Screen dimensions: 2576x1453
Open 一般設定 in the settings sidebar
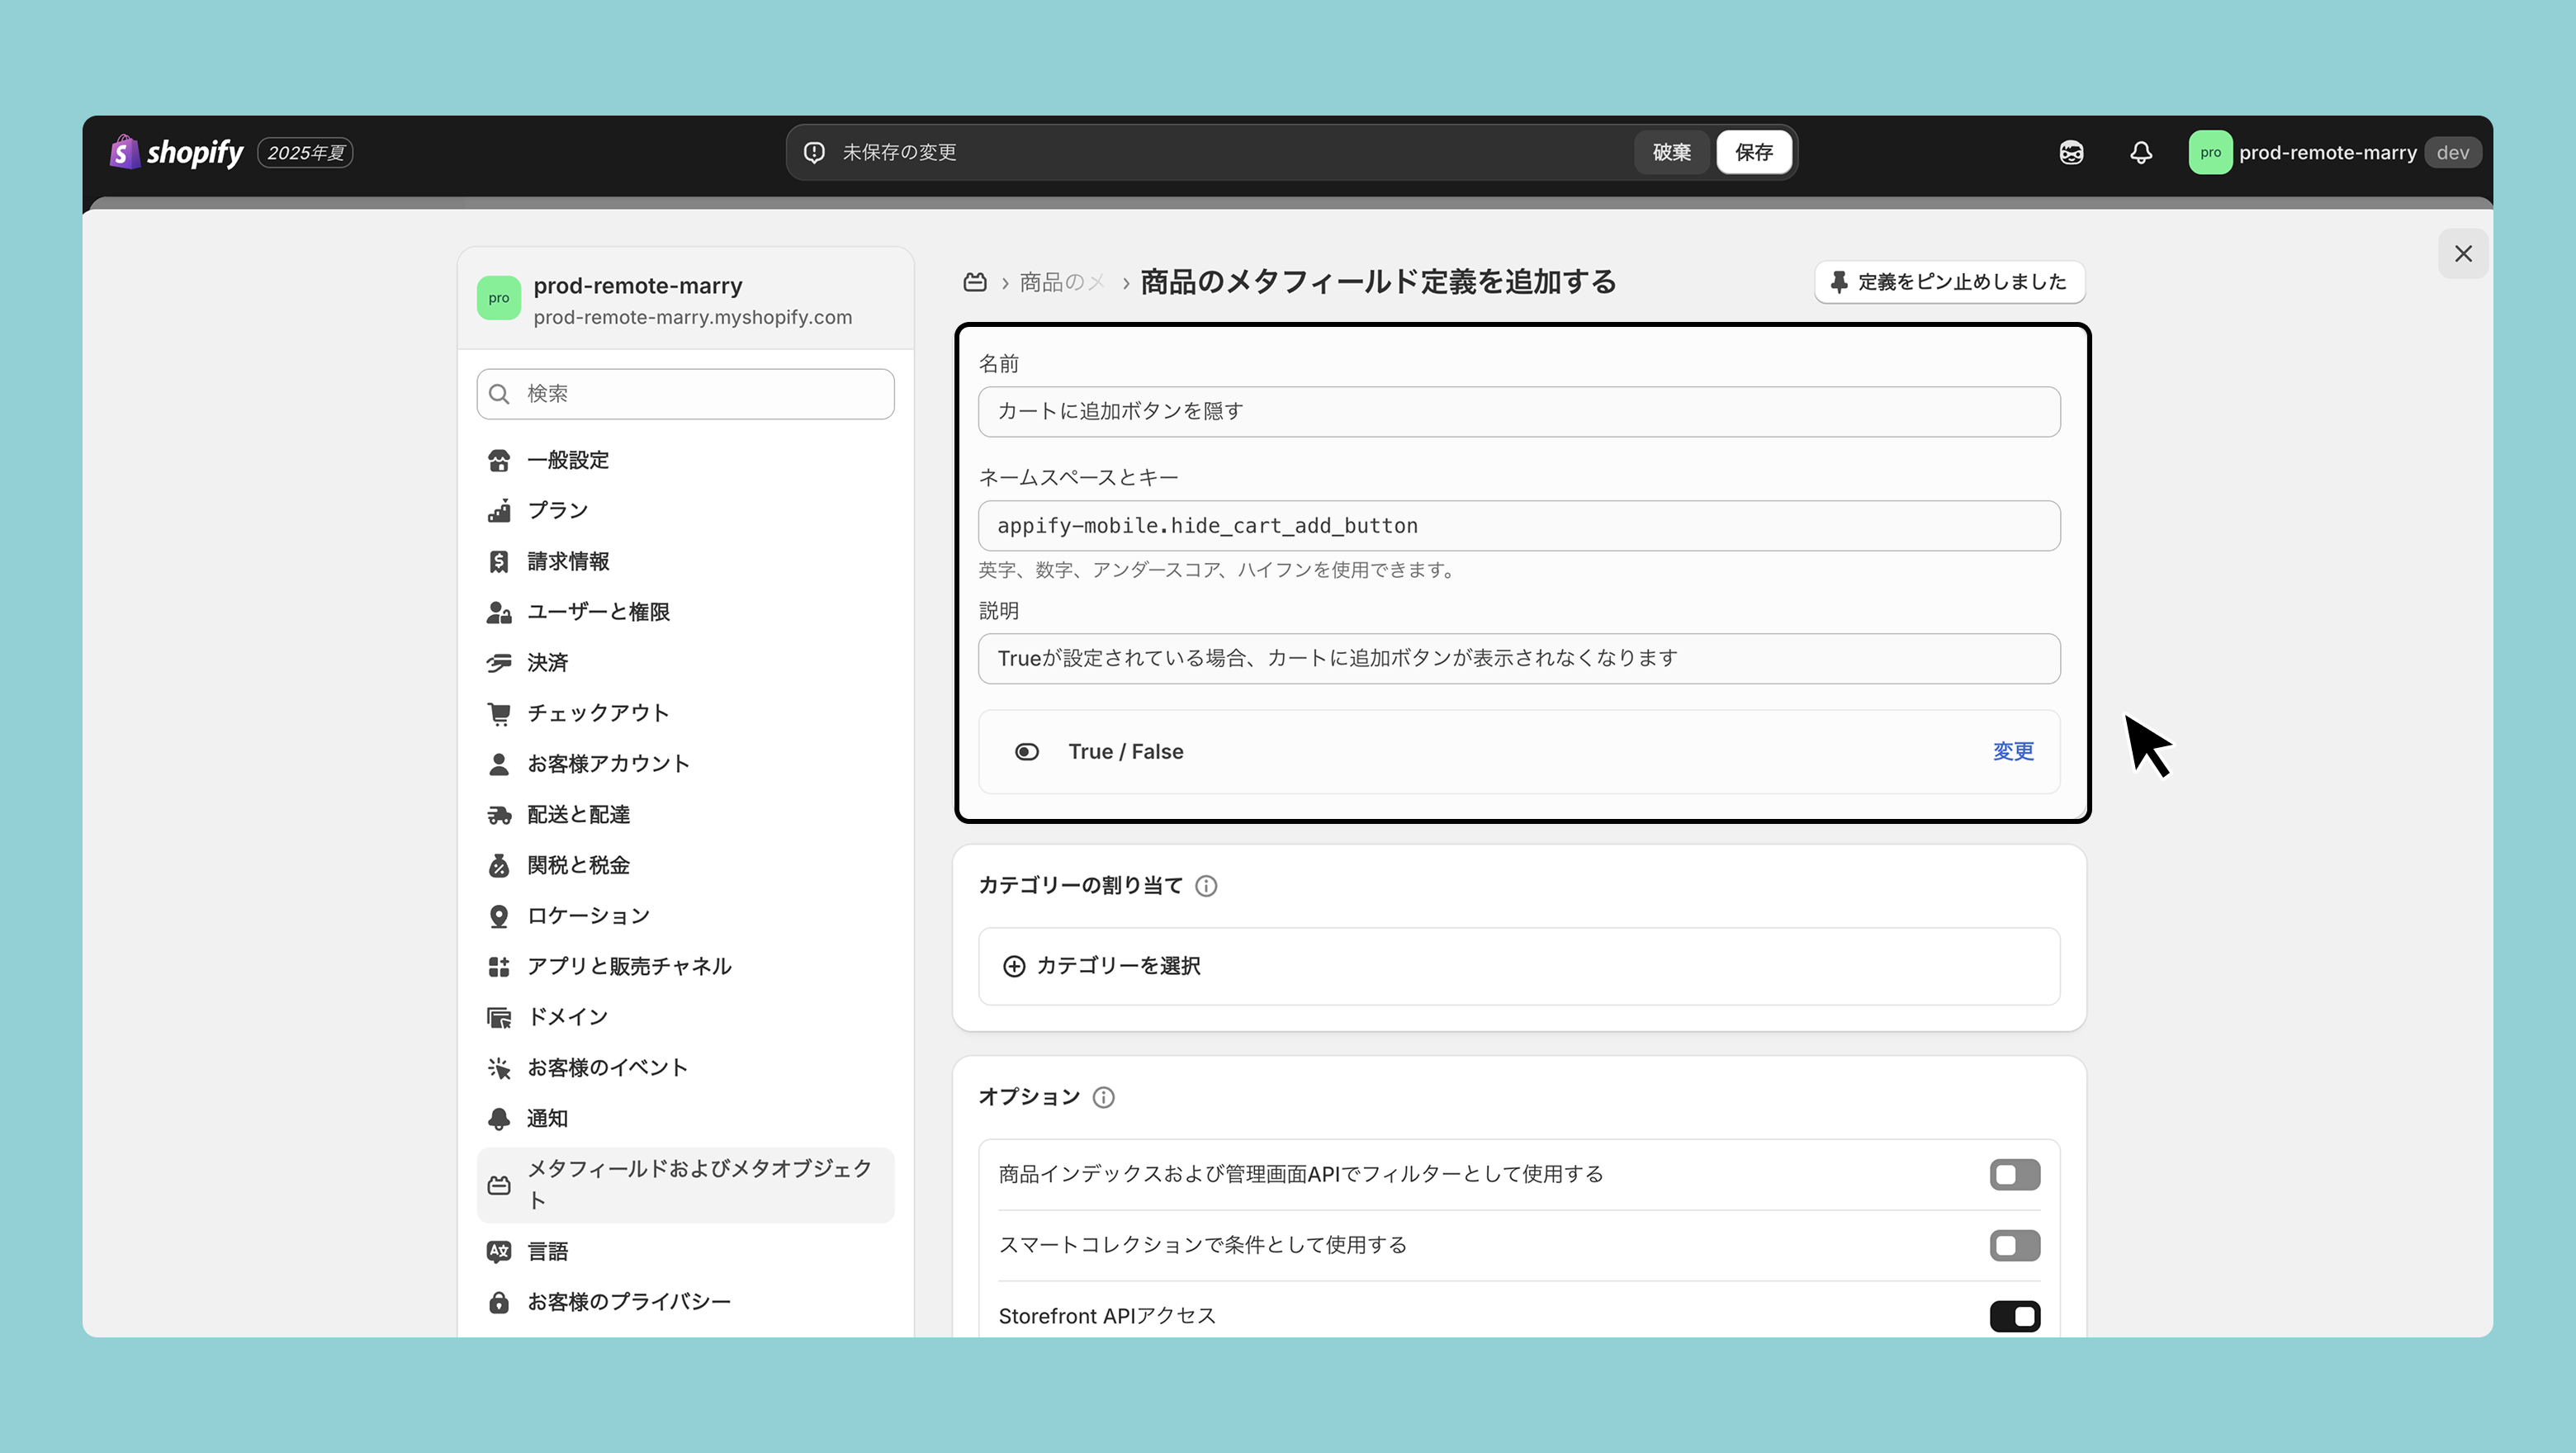pyautogui.click(x=568, y=460)
